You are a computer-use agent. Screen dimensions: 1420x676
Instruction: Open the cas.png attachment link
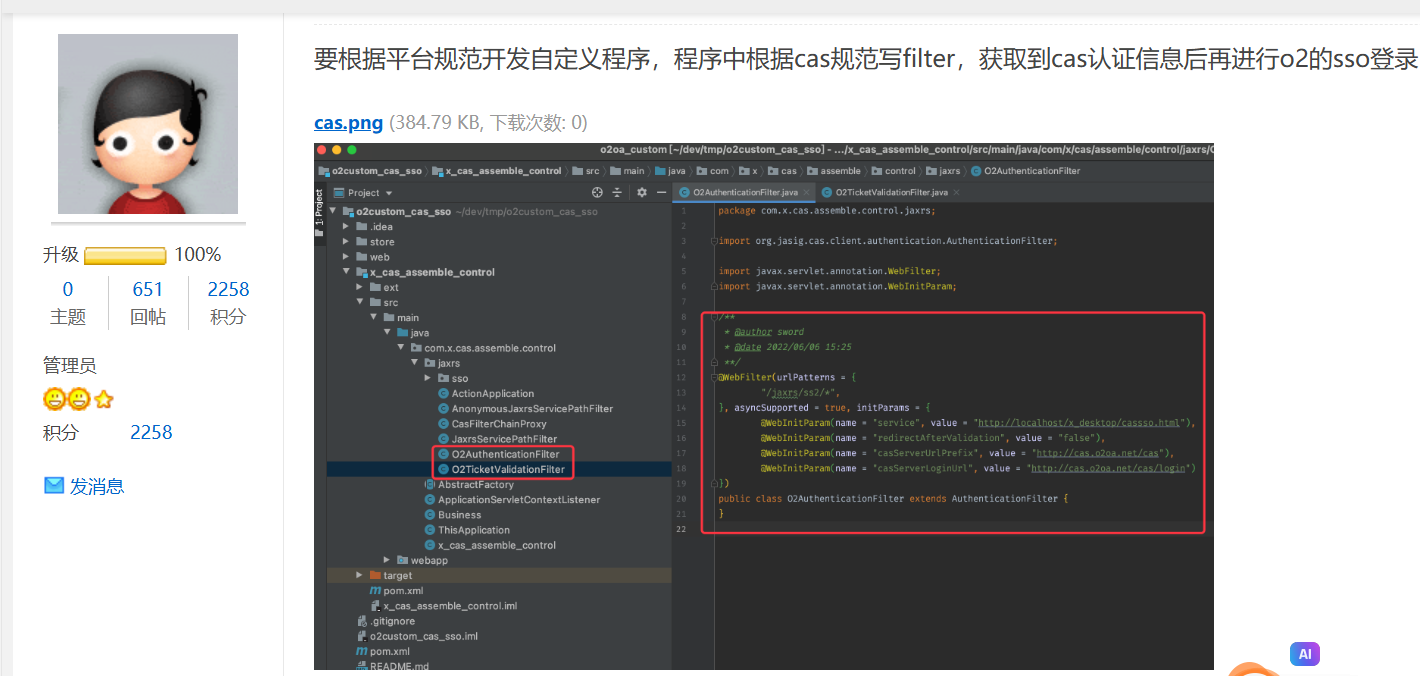pos(348,123)
